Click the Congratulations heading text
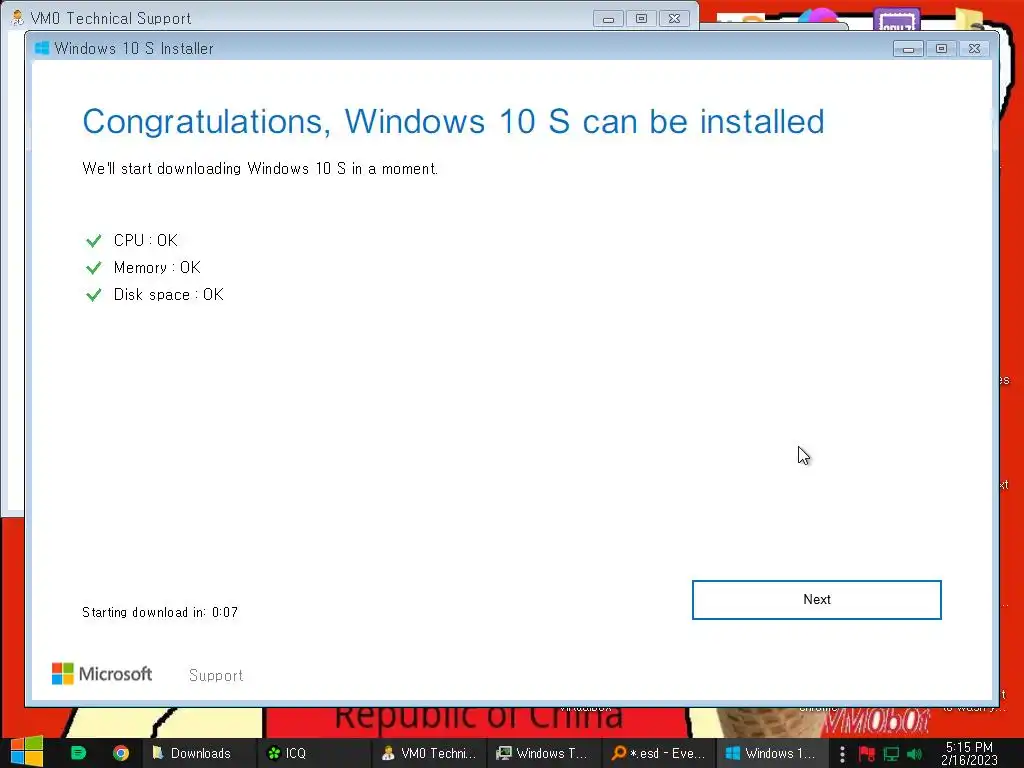The width and height of the screenshot is (1024, 768). 454,121
